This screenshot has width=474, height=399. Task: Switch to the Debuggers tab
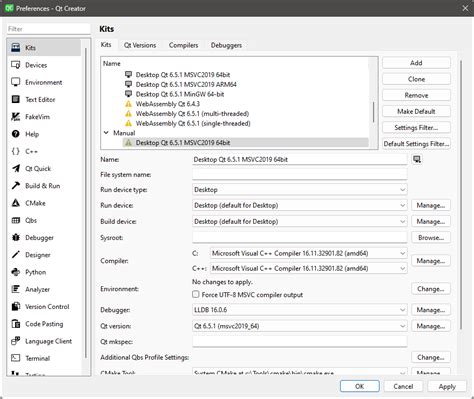[226, 45]
